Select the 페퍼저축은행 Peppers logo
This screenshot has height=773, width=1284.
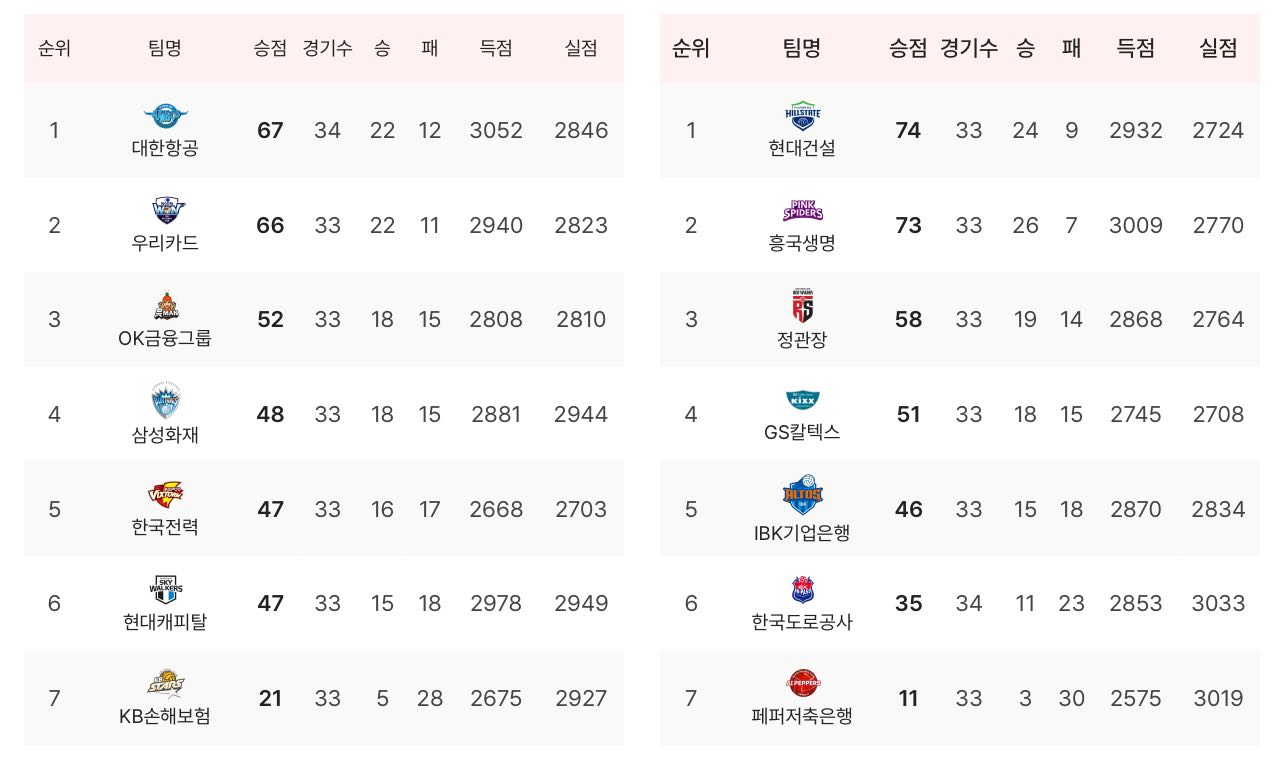[x=803, y=684]
